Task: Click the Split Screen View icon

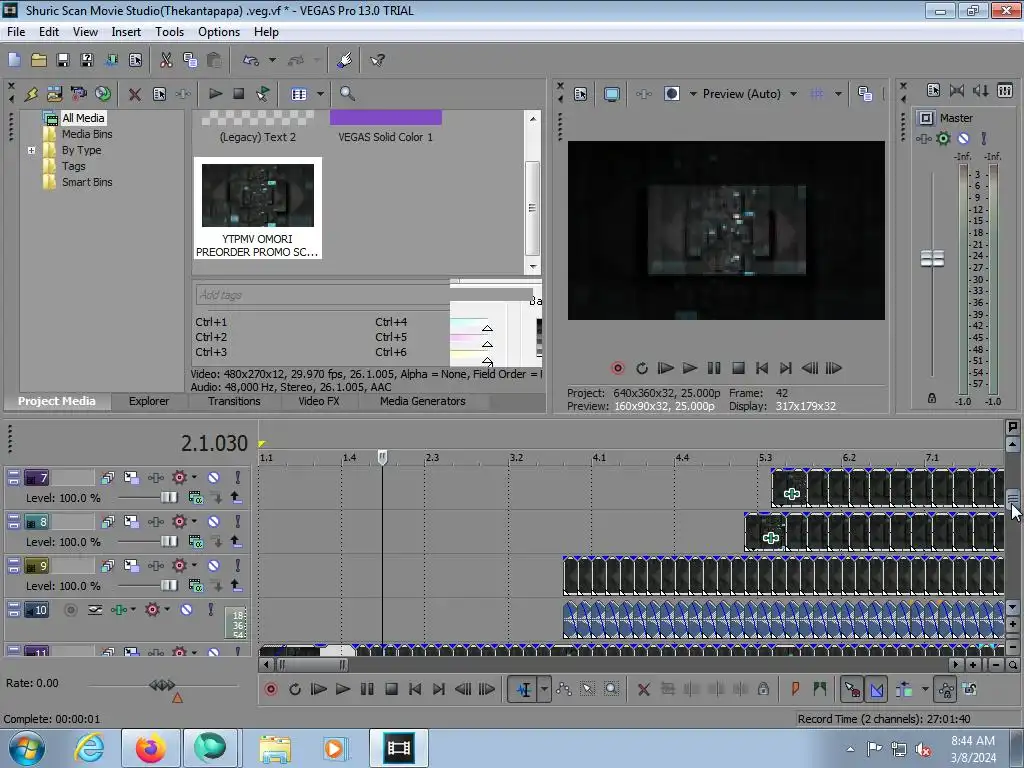Action: [x=672, y=94]
